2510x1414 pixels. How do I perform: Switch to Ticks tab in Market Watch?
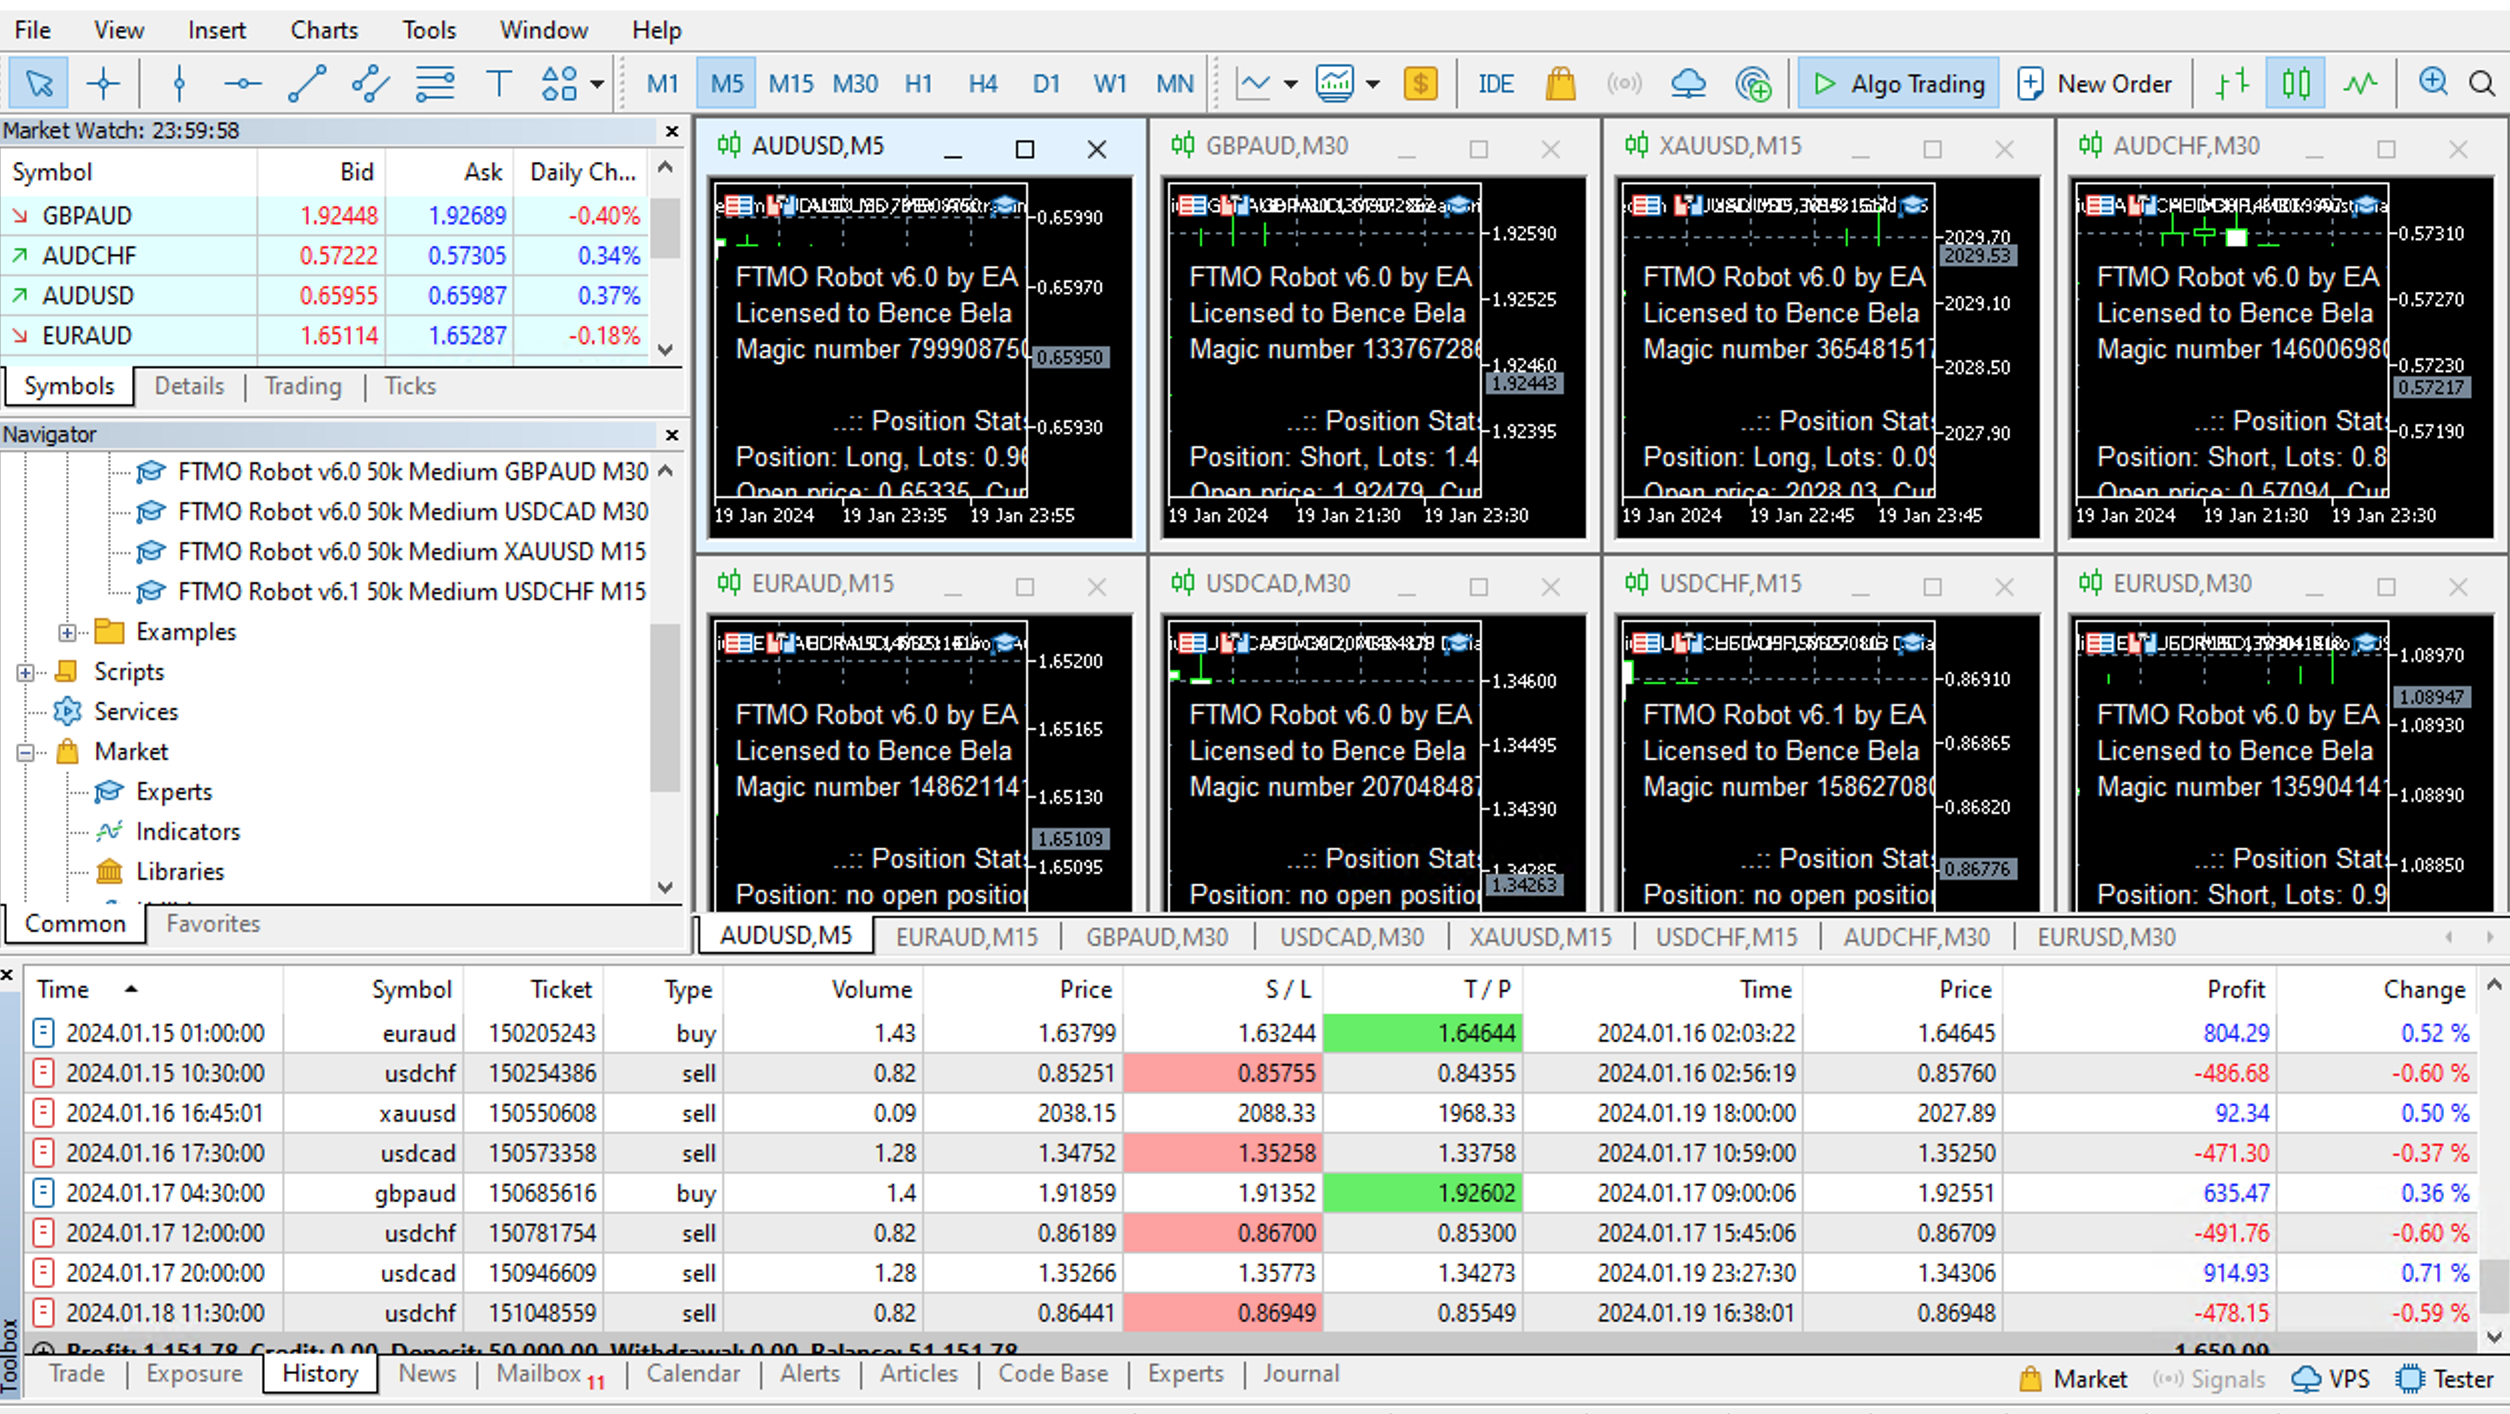[410, 386]
